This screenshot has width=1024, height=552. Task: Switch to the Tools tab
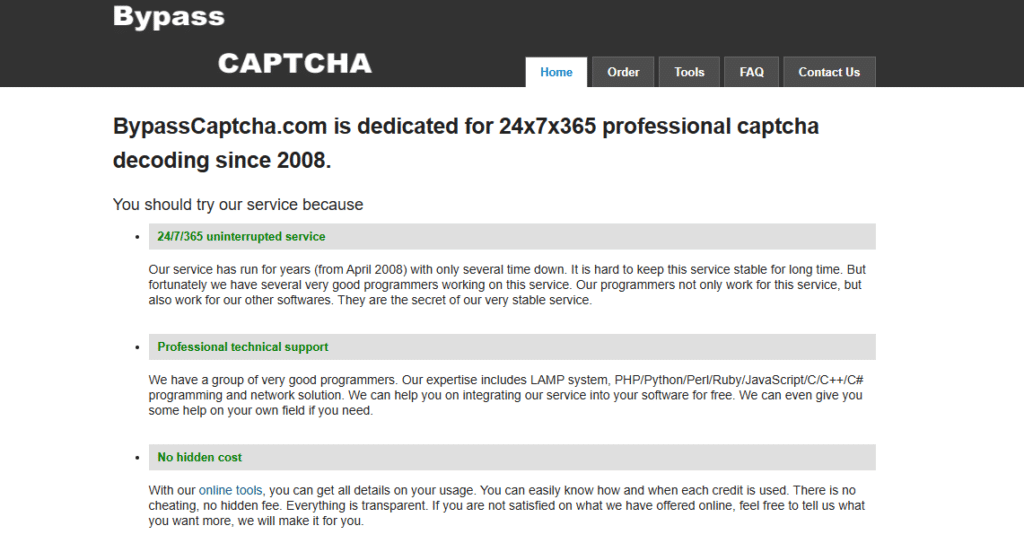point(689,72)
